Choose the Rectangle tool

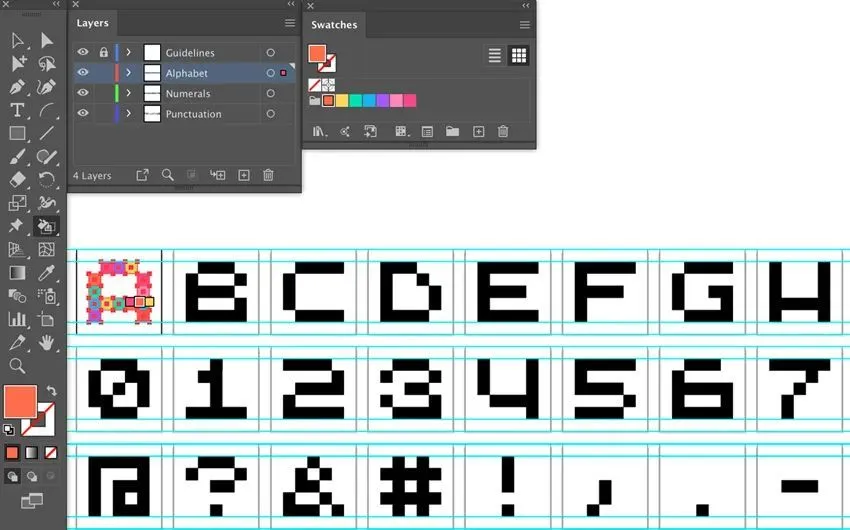pyautogui.click(x=17, y=133)
